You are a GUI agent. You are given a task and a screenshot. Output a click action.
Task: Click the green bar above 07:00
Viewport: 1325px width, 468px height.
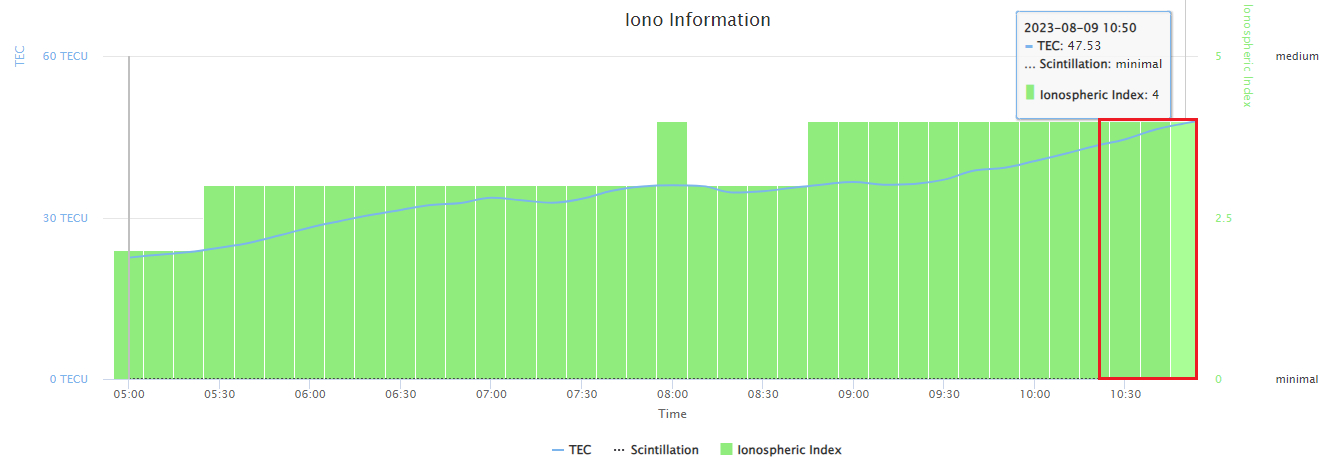[491, 282]
